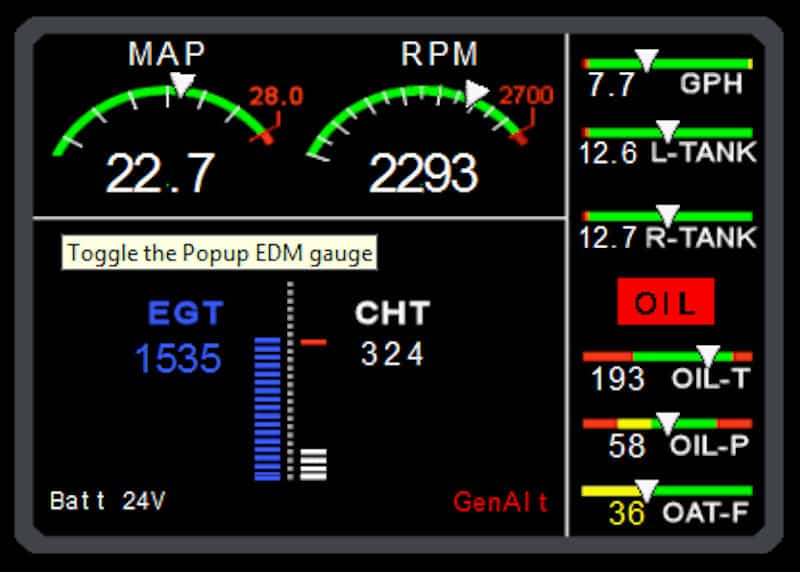Viewport: 800px width, 572px height.
Task: Click the OAT-F temperature bar pointer
Action: pyautogui.click(x=647, y=490)
